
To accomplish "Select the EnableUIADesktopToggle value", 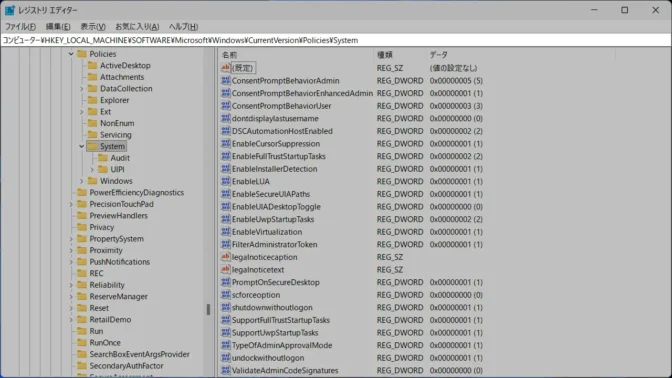I will point(276,207).
